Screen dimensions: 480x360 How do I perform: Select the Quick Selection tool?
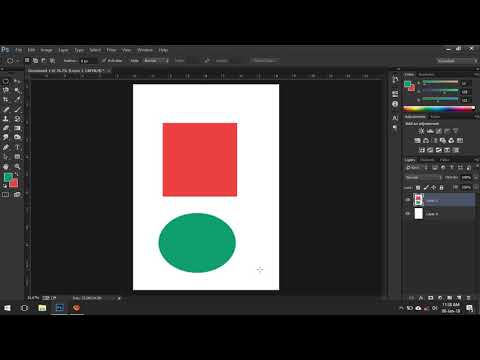pyautogui.click(x=17, y=90)
